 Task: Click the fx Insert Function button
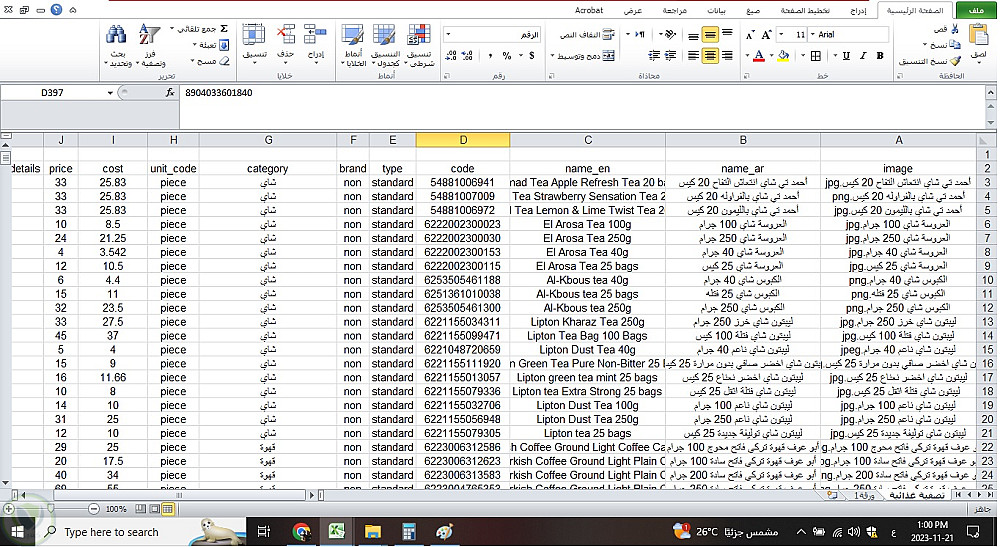click(x=170, y=92)
